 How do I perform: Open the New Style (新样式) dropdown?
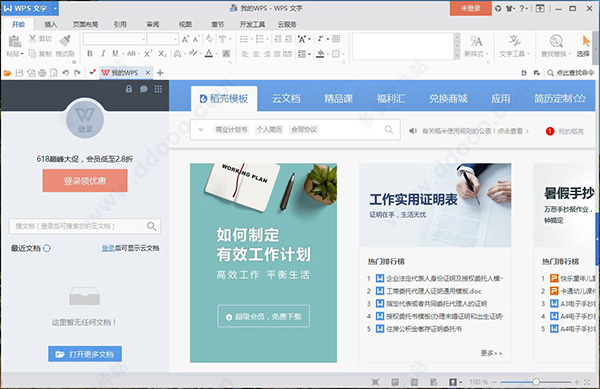click(476, 46)
